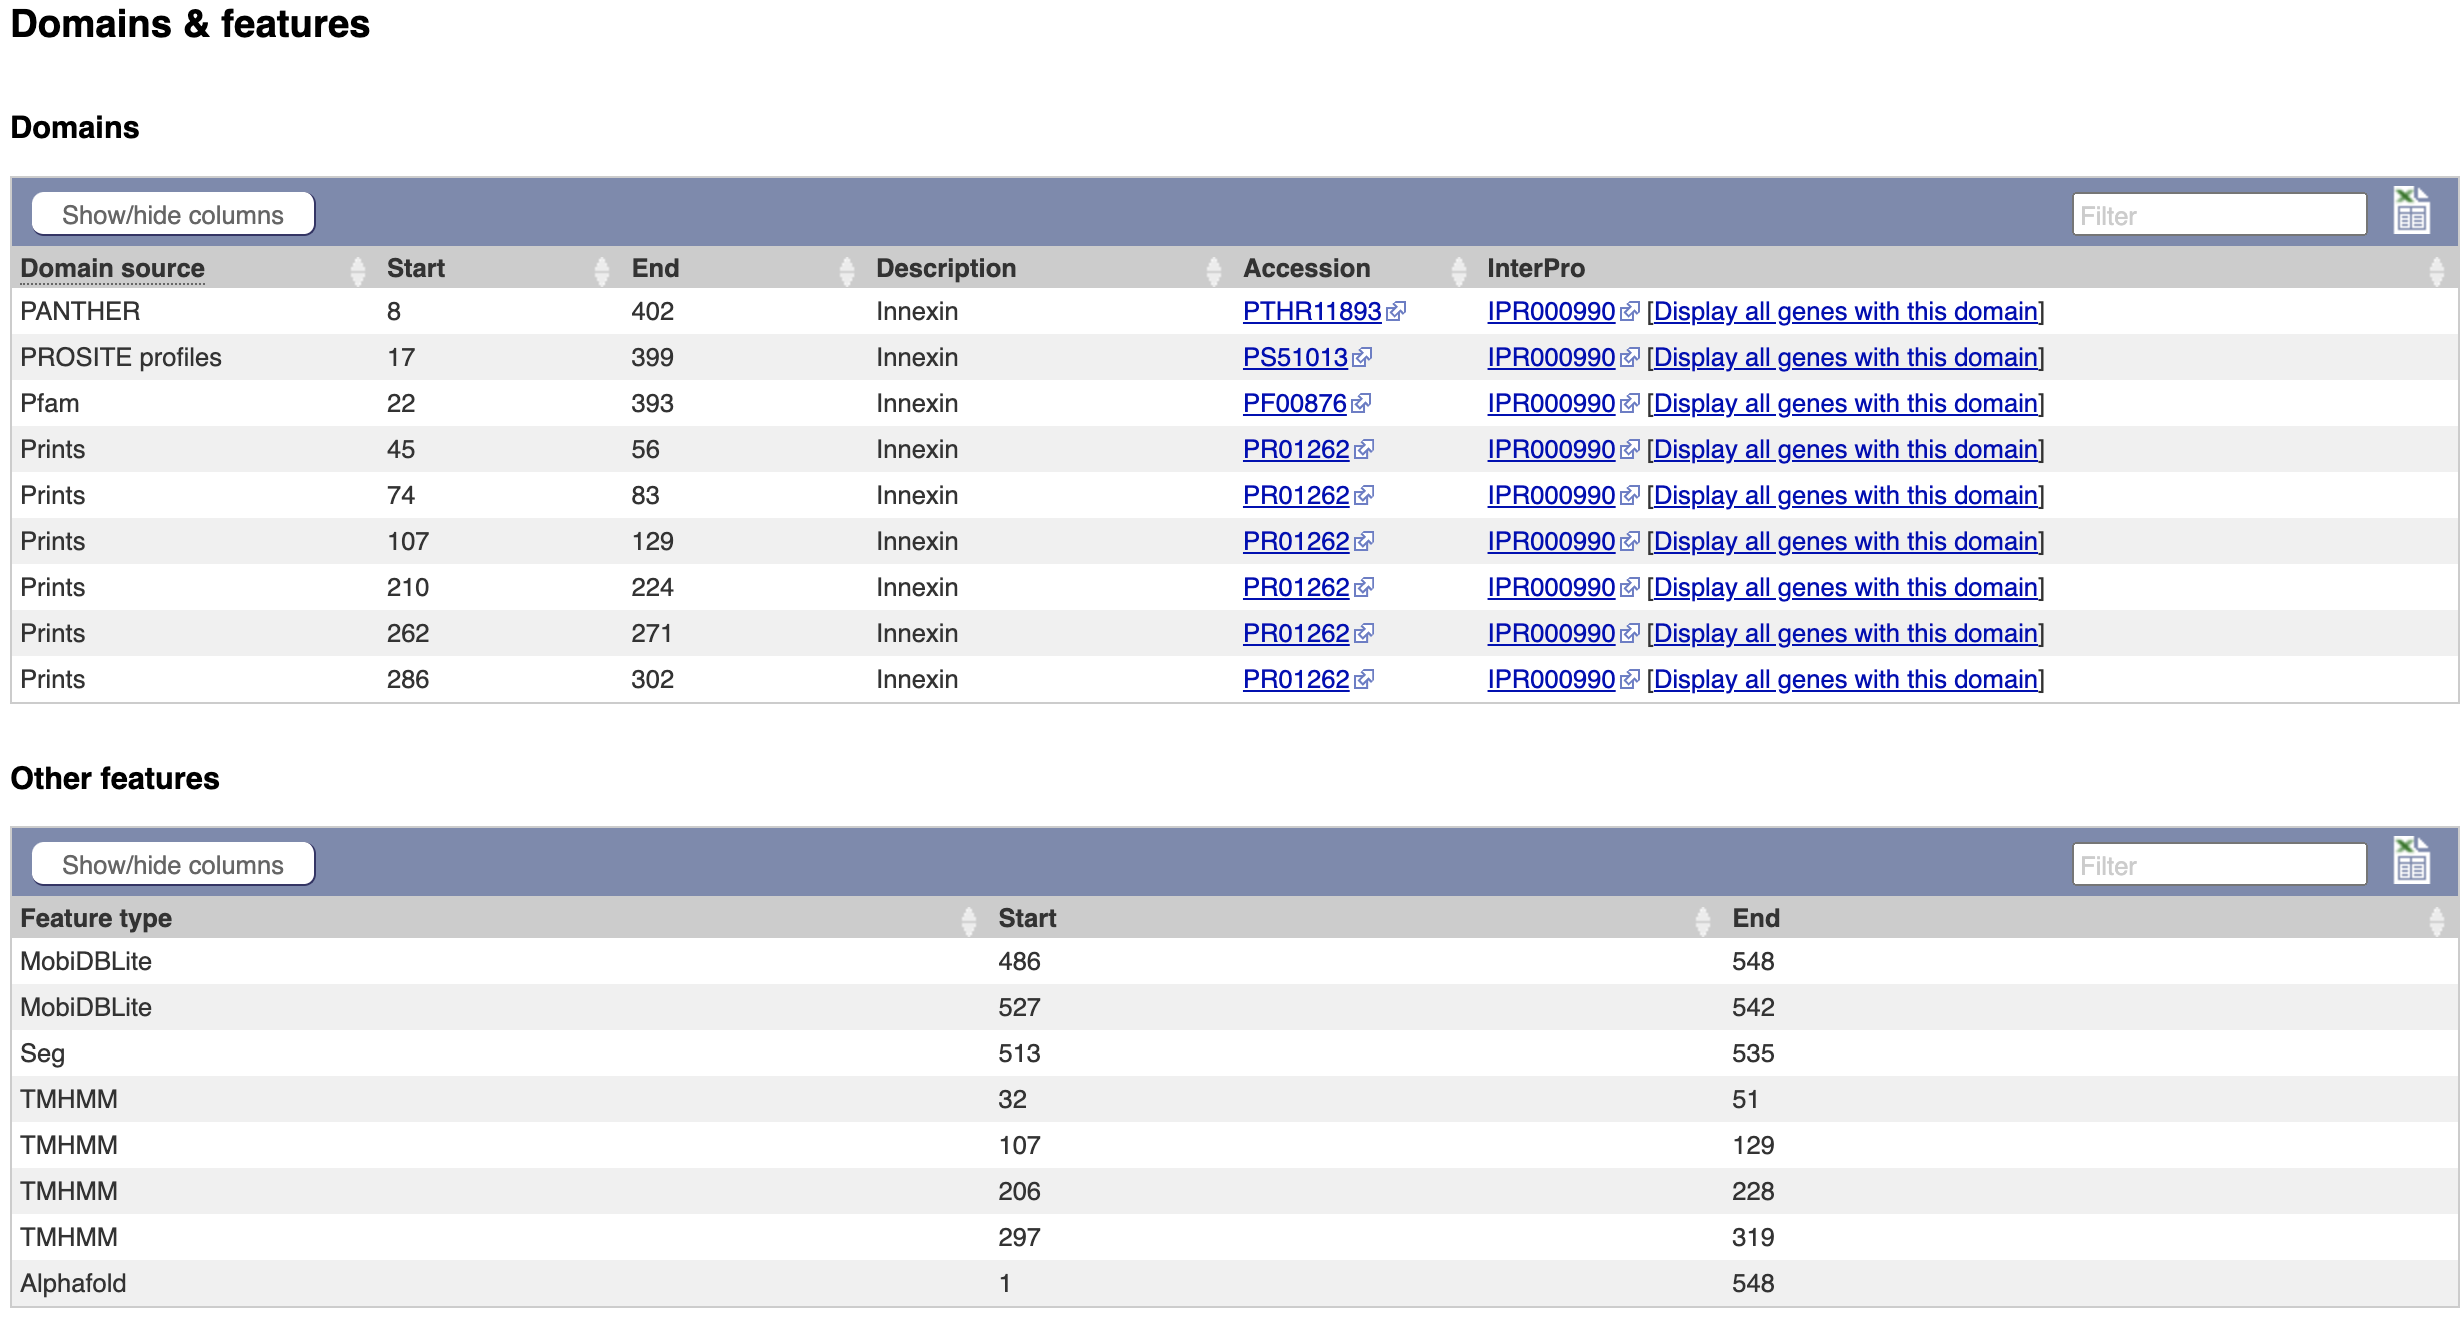
Task: Click external link icon beside PF00876
Action: (x=1361, y=404)
